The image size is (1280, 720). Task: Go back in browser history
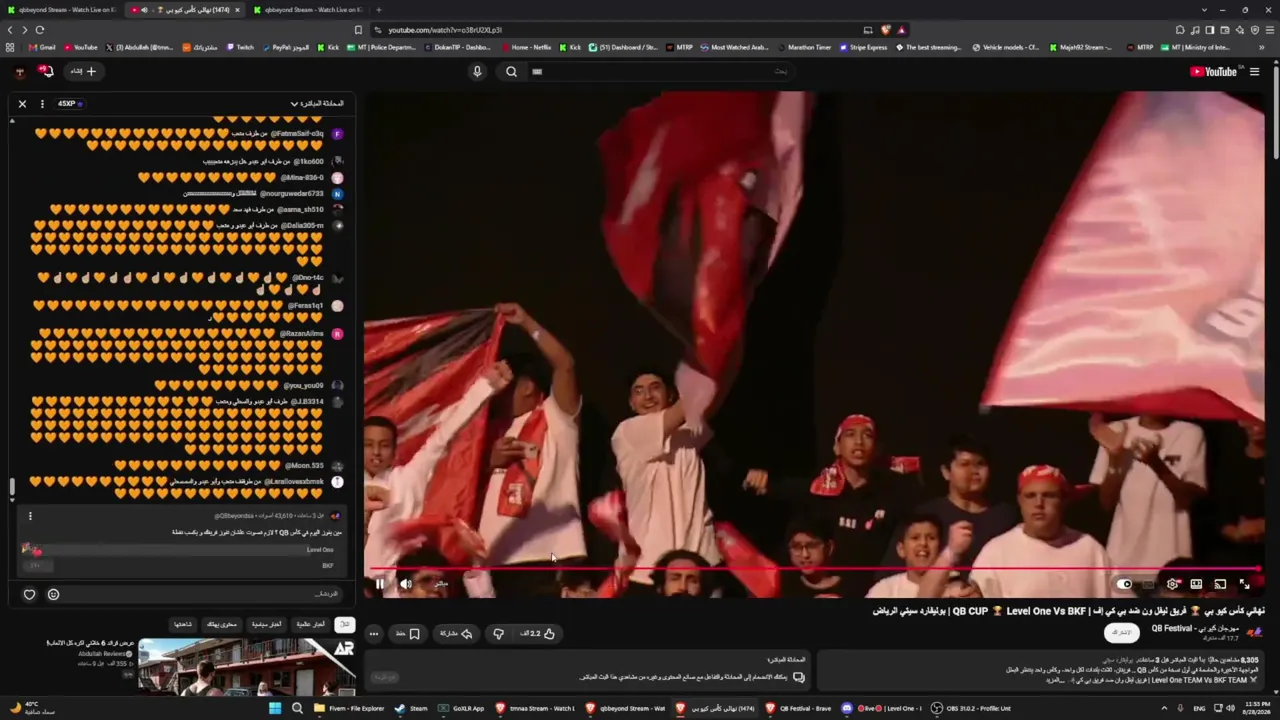tap(10, 30)
